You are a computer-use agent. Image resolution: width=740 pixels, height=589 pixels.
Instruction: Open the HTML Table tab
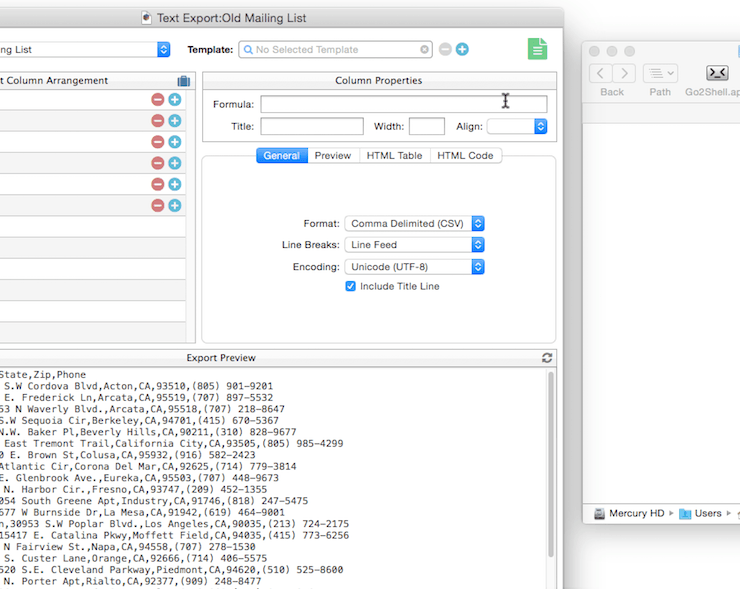[x=394, y=155]
